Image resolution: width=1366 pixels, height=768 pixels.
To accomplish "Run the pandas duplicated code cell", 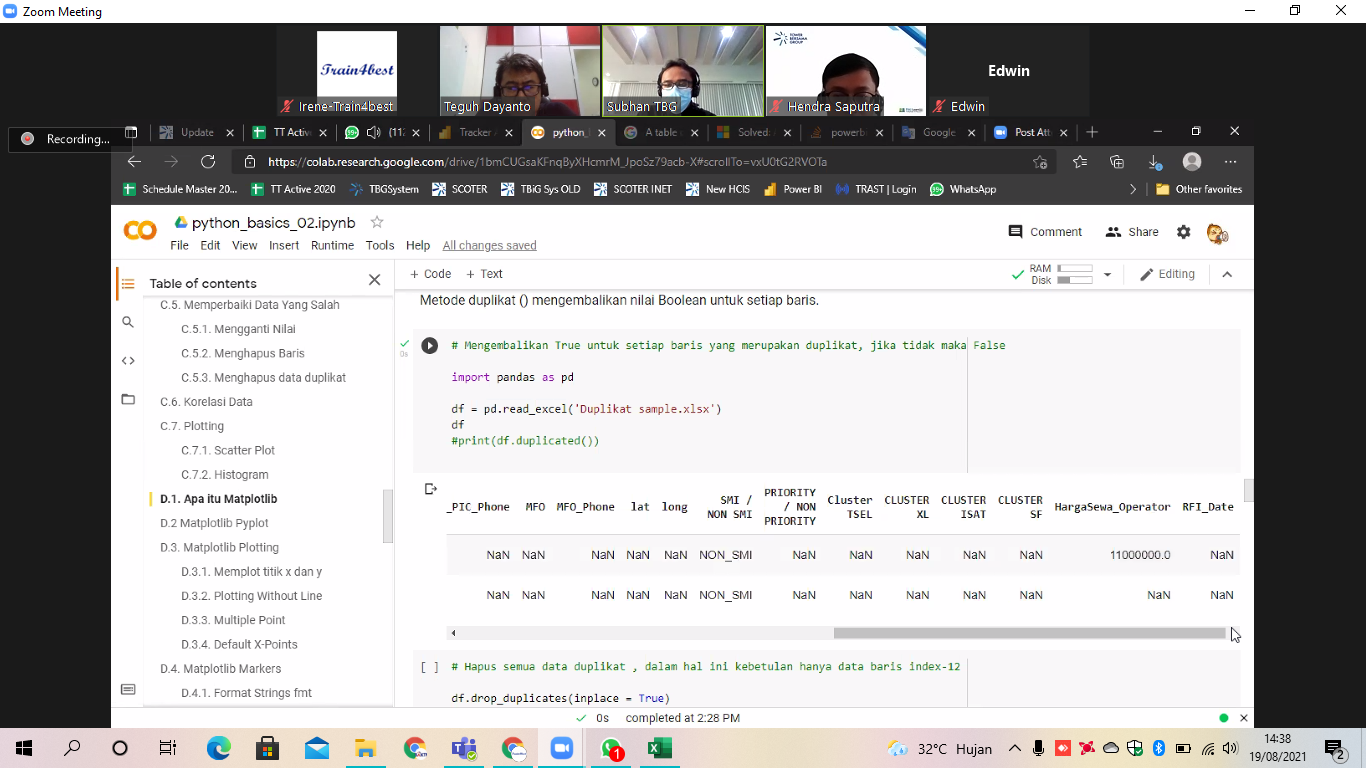I will [429, 346].
